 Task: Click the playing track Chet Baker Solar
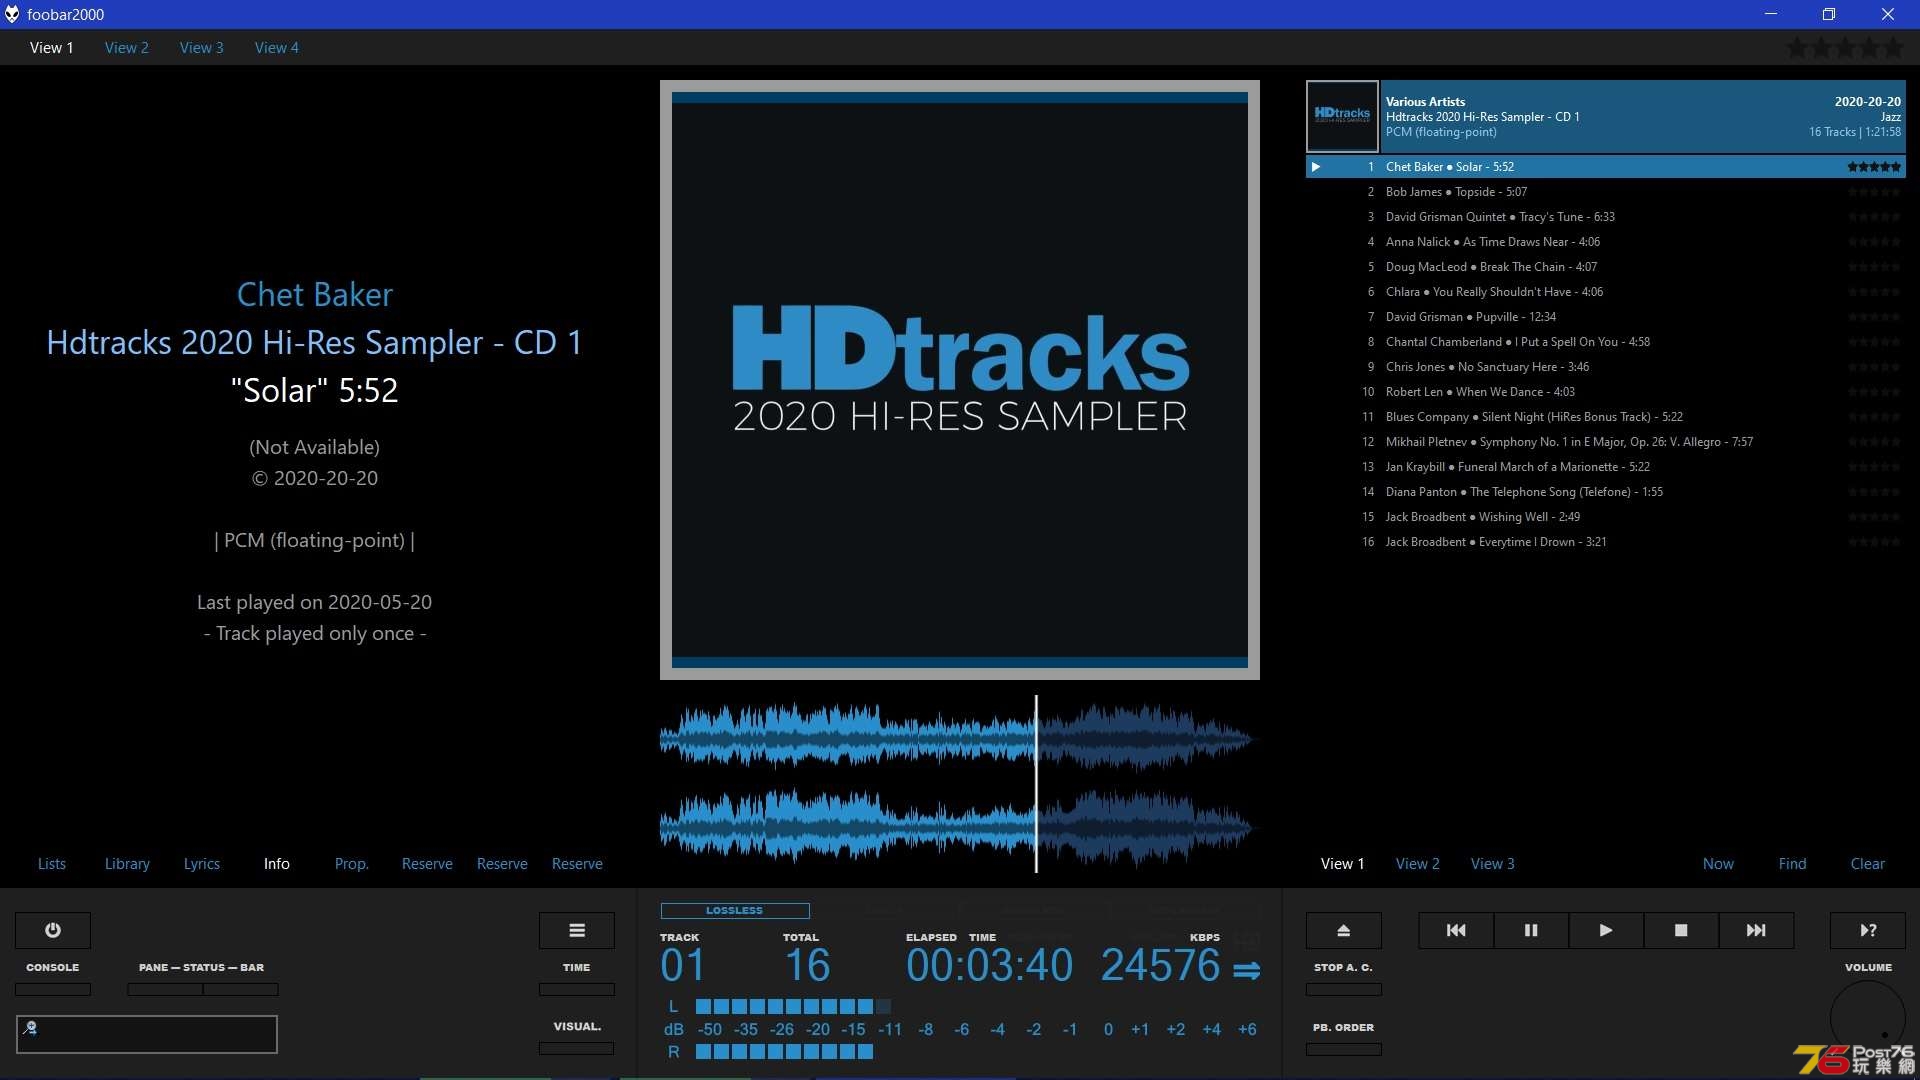pos(1606,167)
